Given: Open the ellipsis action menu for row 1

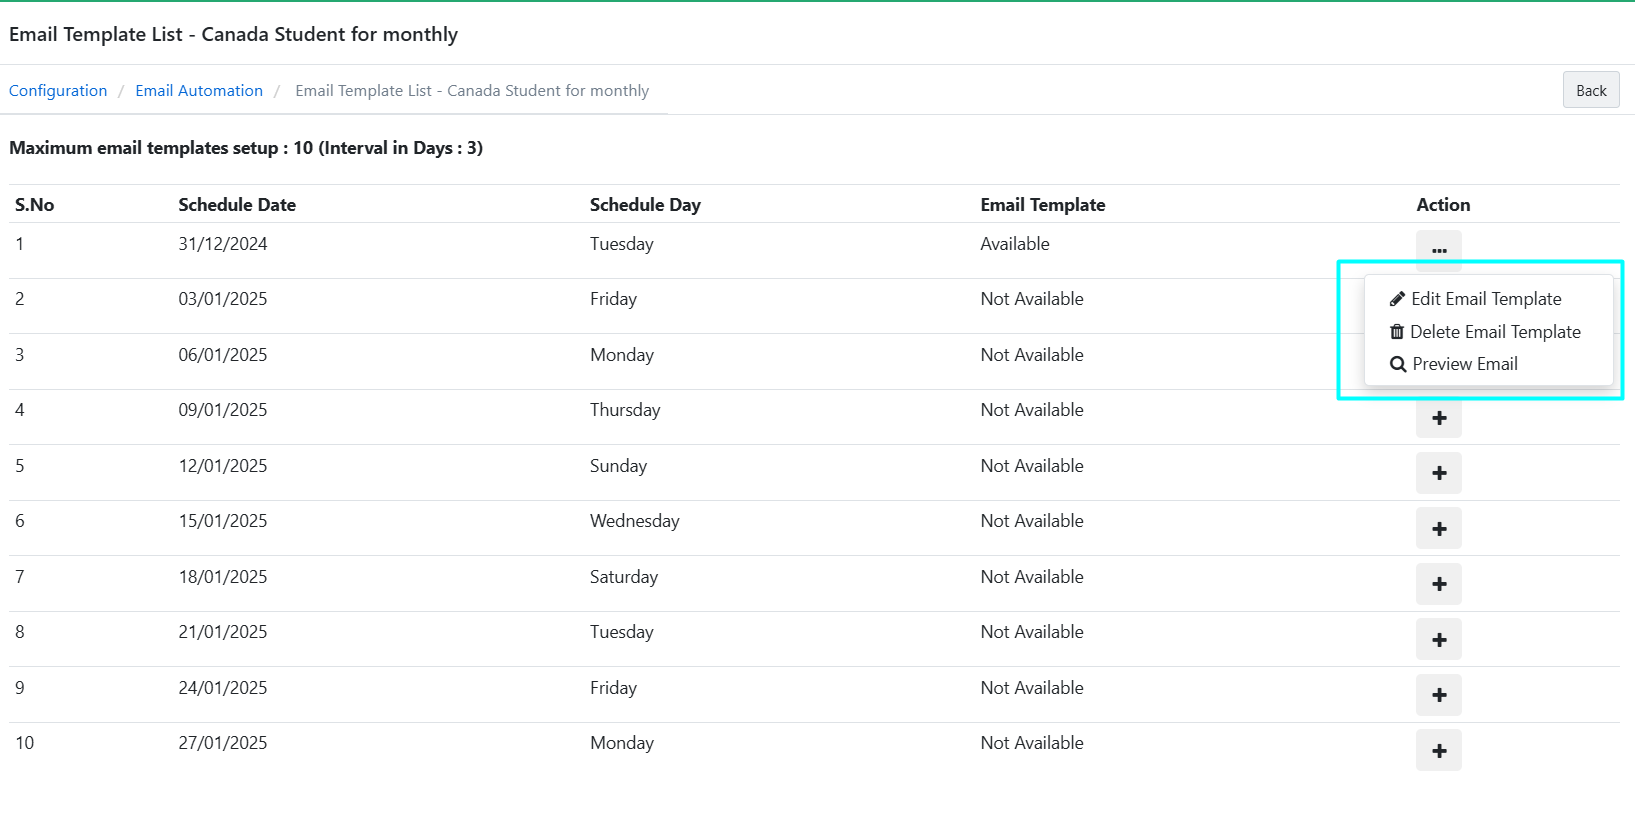Looking at the screenshot, I should coord(1438,250).
